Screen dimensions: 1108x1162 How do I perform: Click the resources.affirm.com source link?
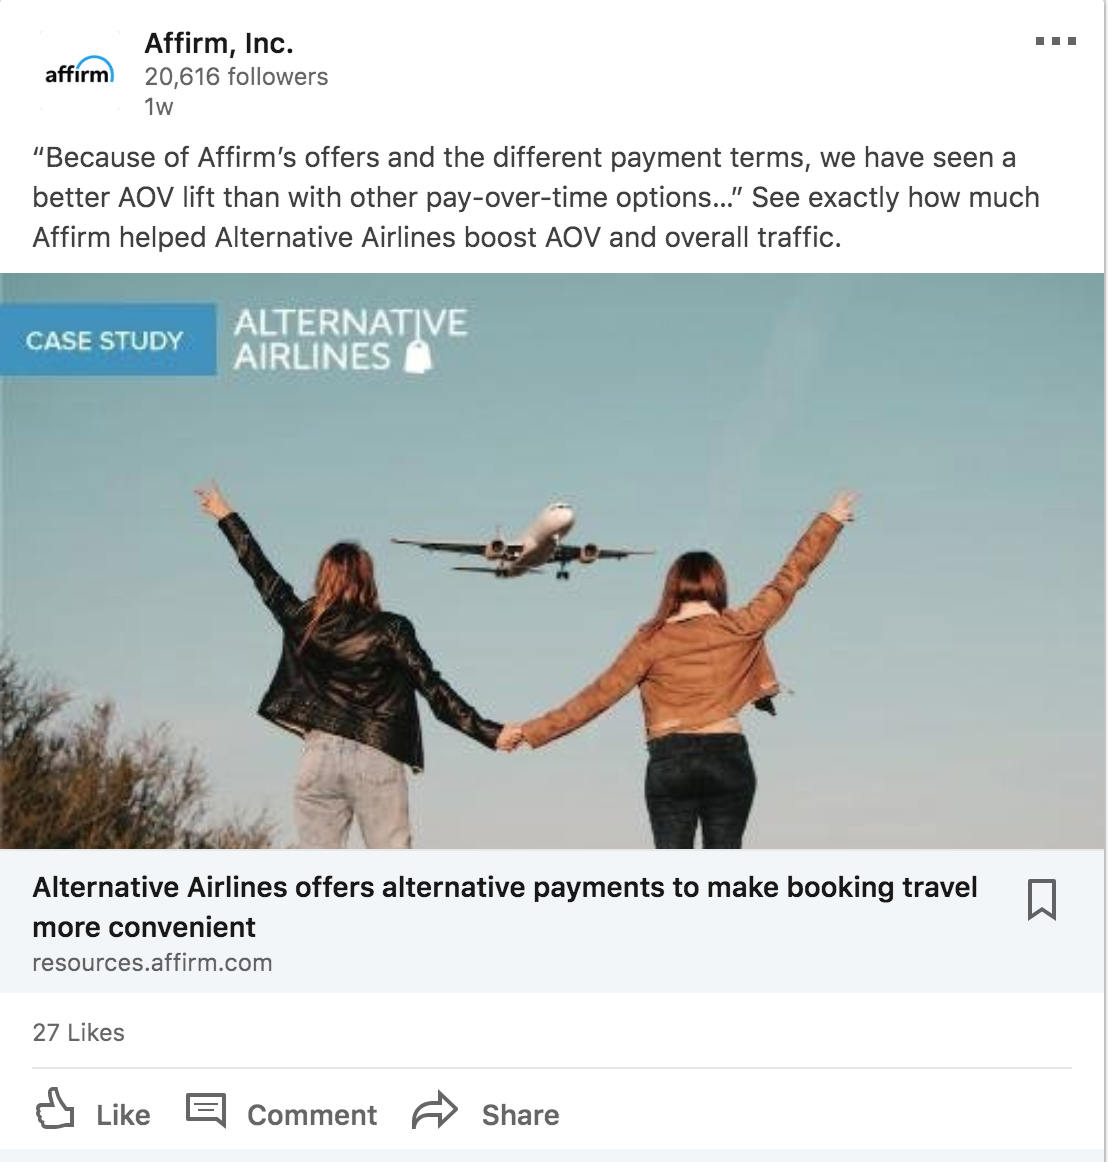(152, 963)
